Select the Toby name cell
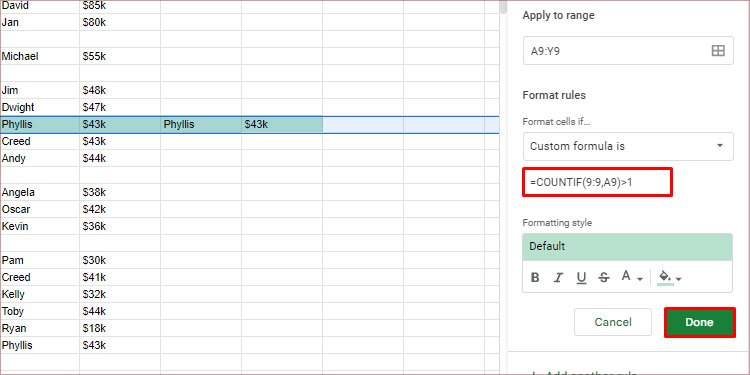 (x=40, y=311)
